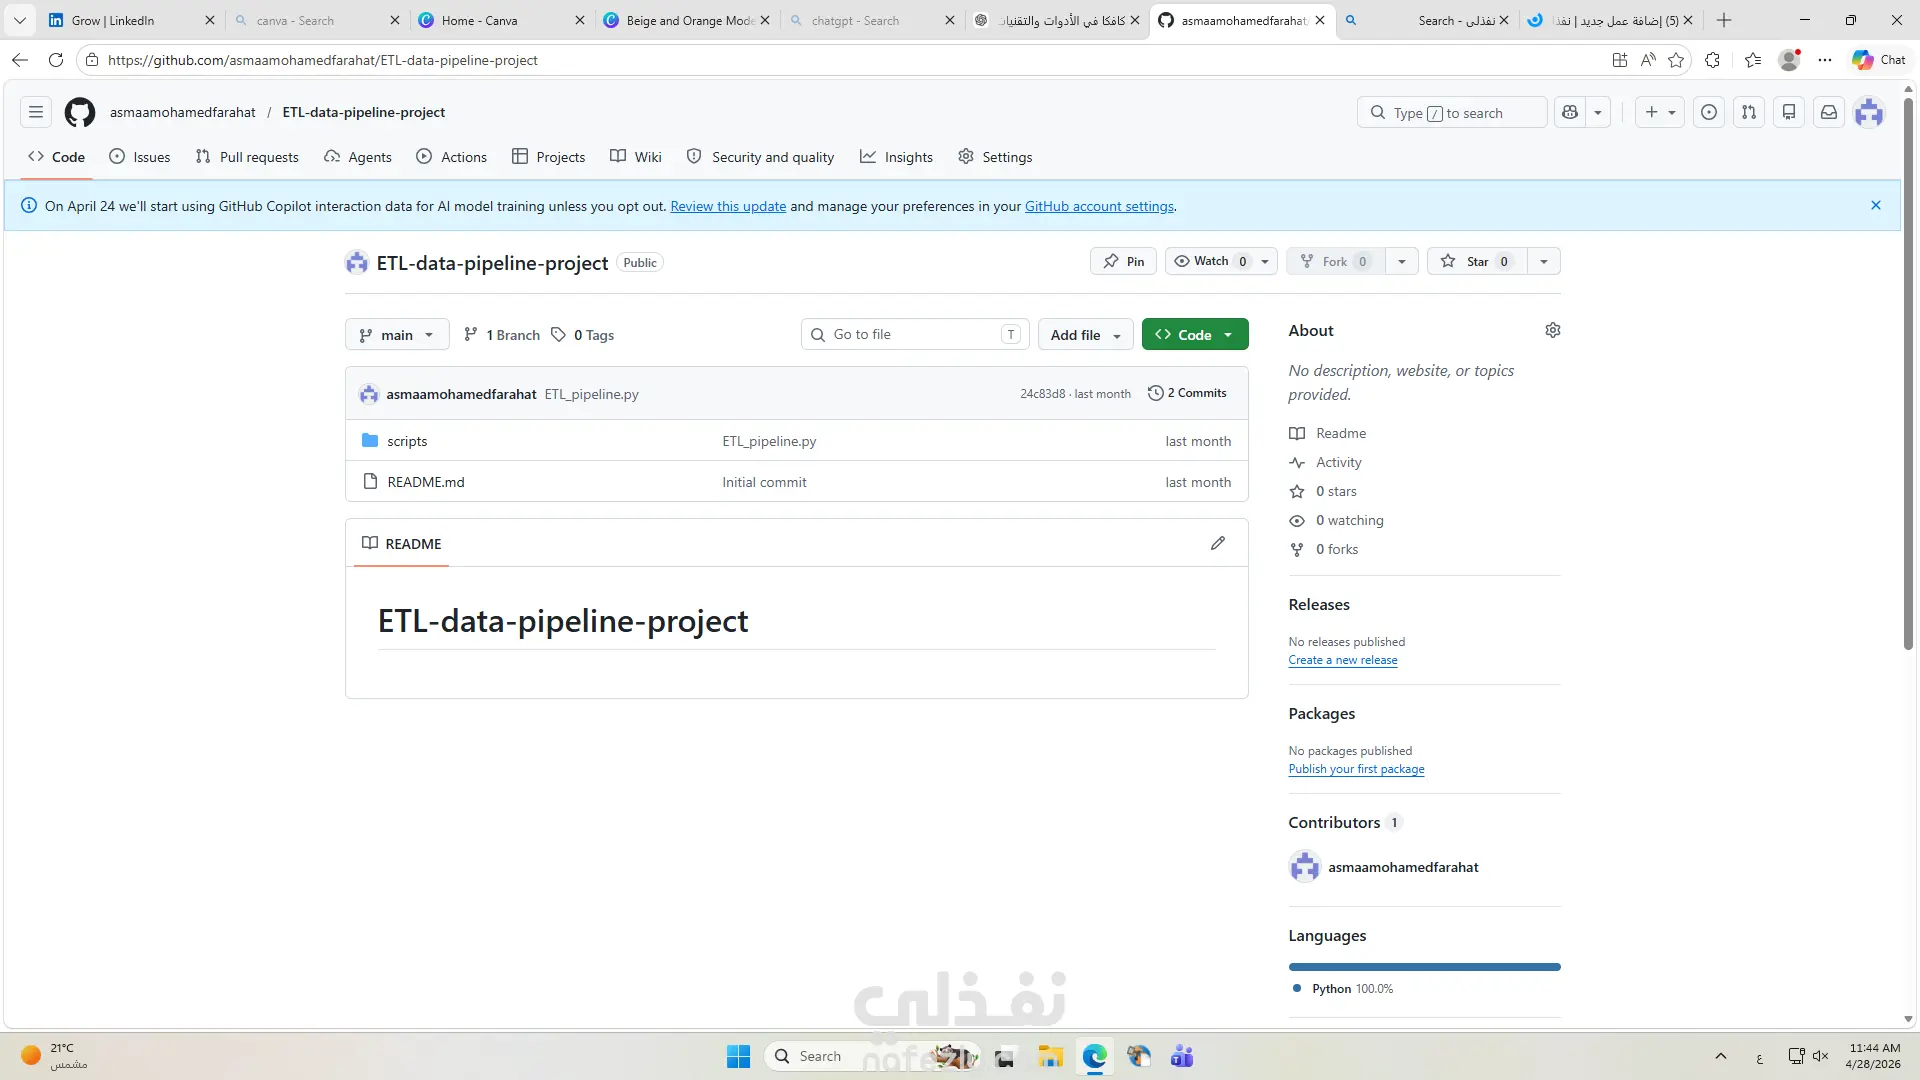Open browser extensions icon

coord(1713,60)
